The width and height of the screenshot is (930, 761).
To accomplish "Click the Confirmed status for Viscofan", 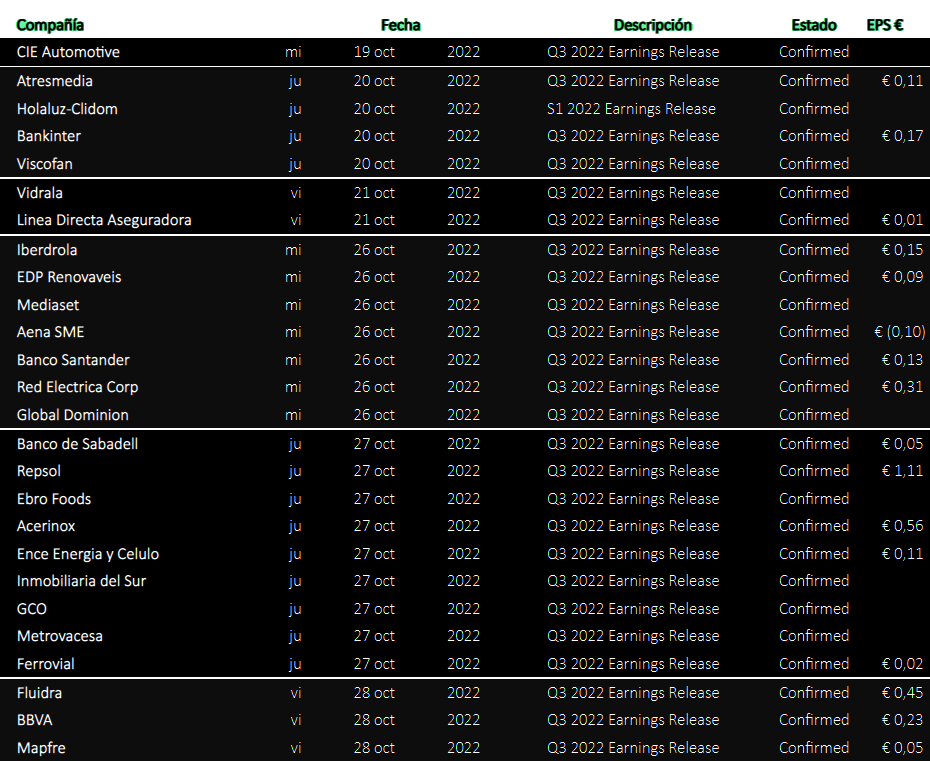I will tap(814, 164).
